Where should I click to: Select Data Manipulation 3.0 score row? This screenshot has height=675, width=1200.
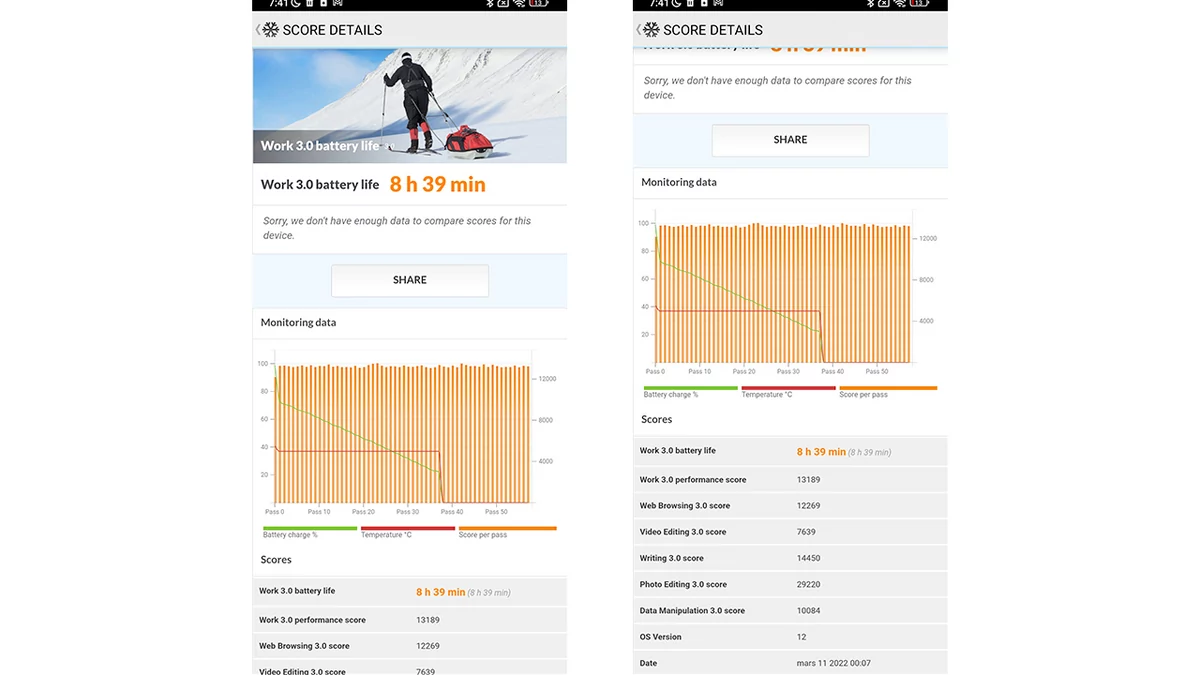tap(790, 610)
